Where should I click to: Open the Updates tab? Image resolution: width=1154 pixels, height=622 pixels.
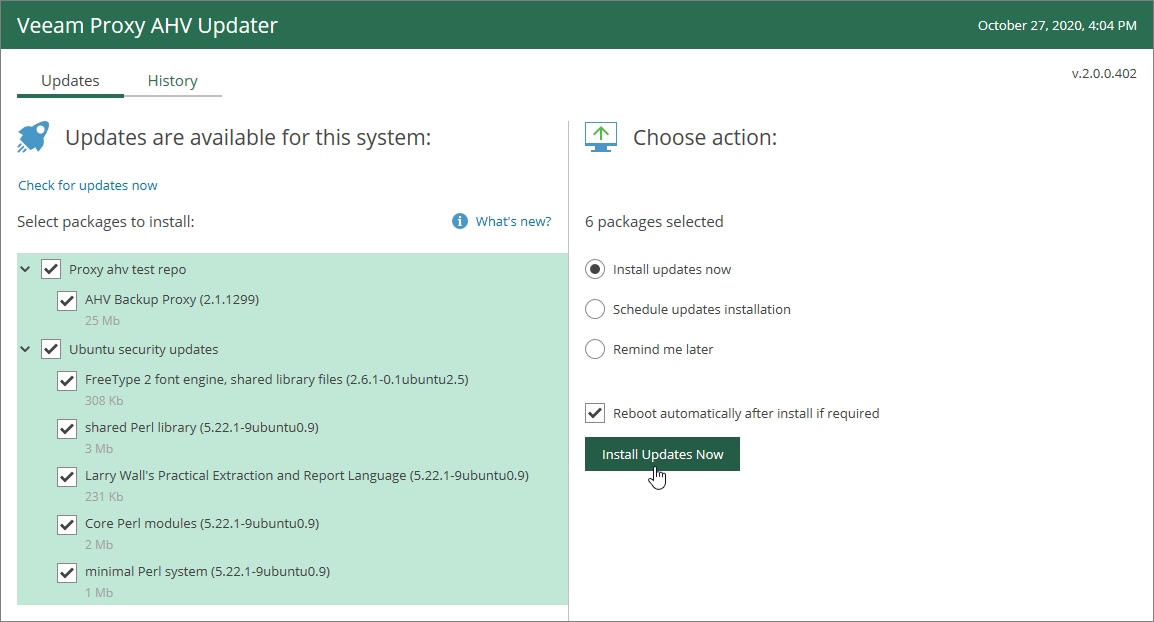point(70,81)
